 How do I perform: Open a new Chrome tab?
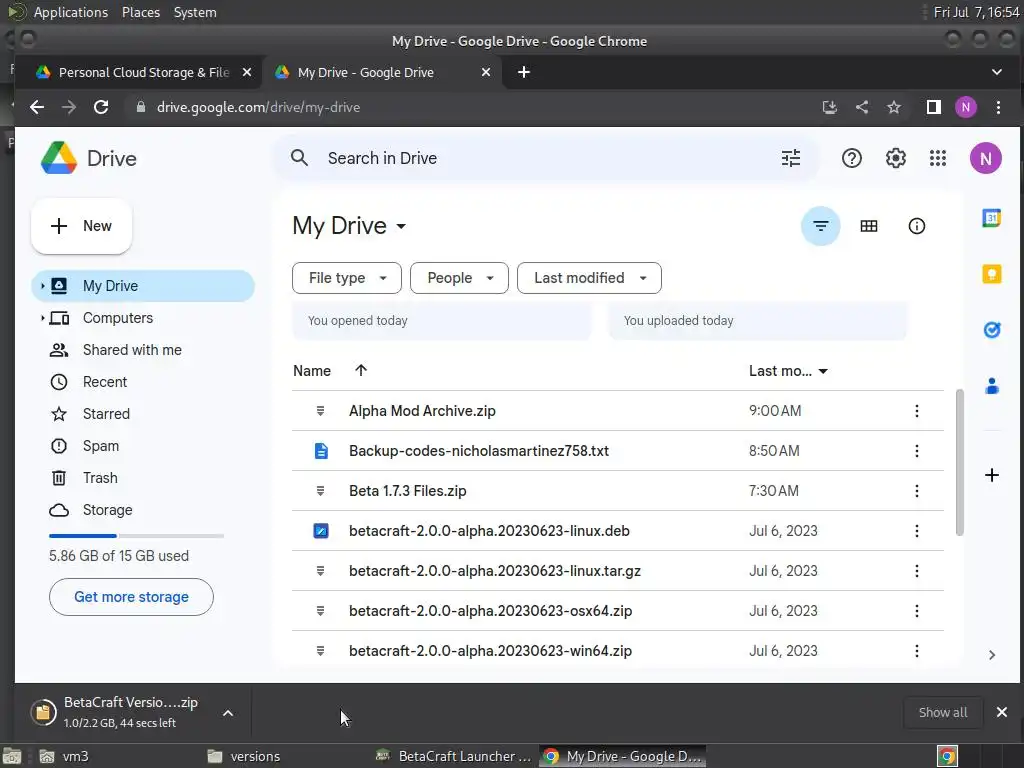pyautogui.click(x=524, y=72)
